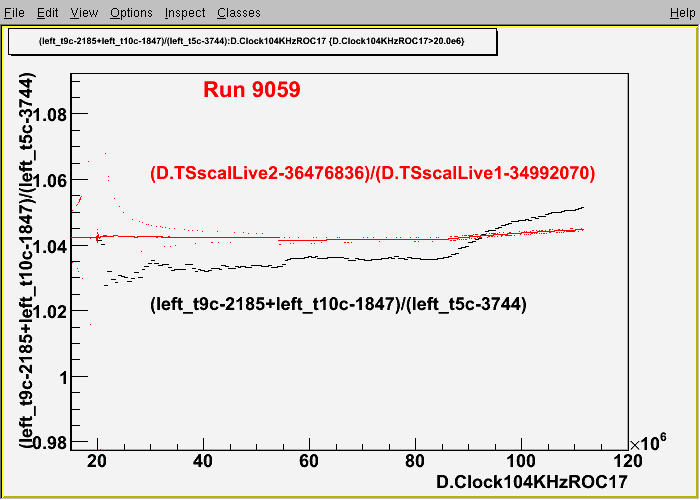Click X axis tick label 60
The image size is (700, 500).
(309, 460)
